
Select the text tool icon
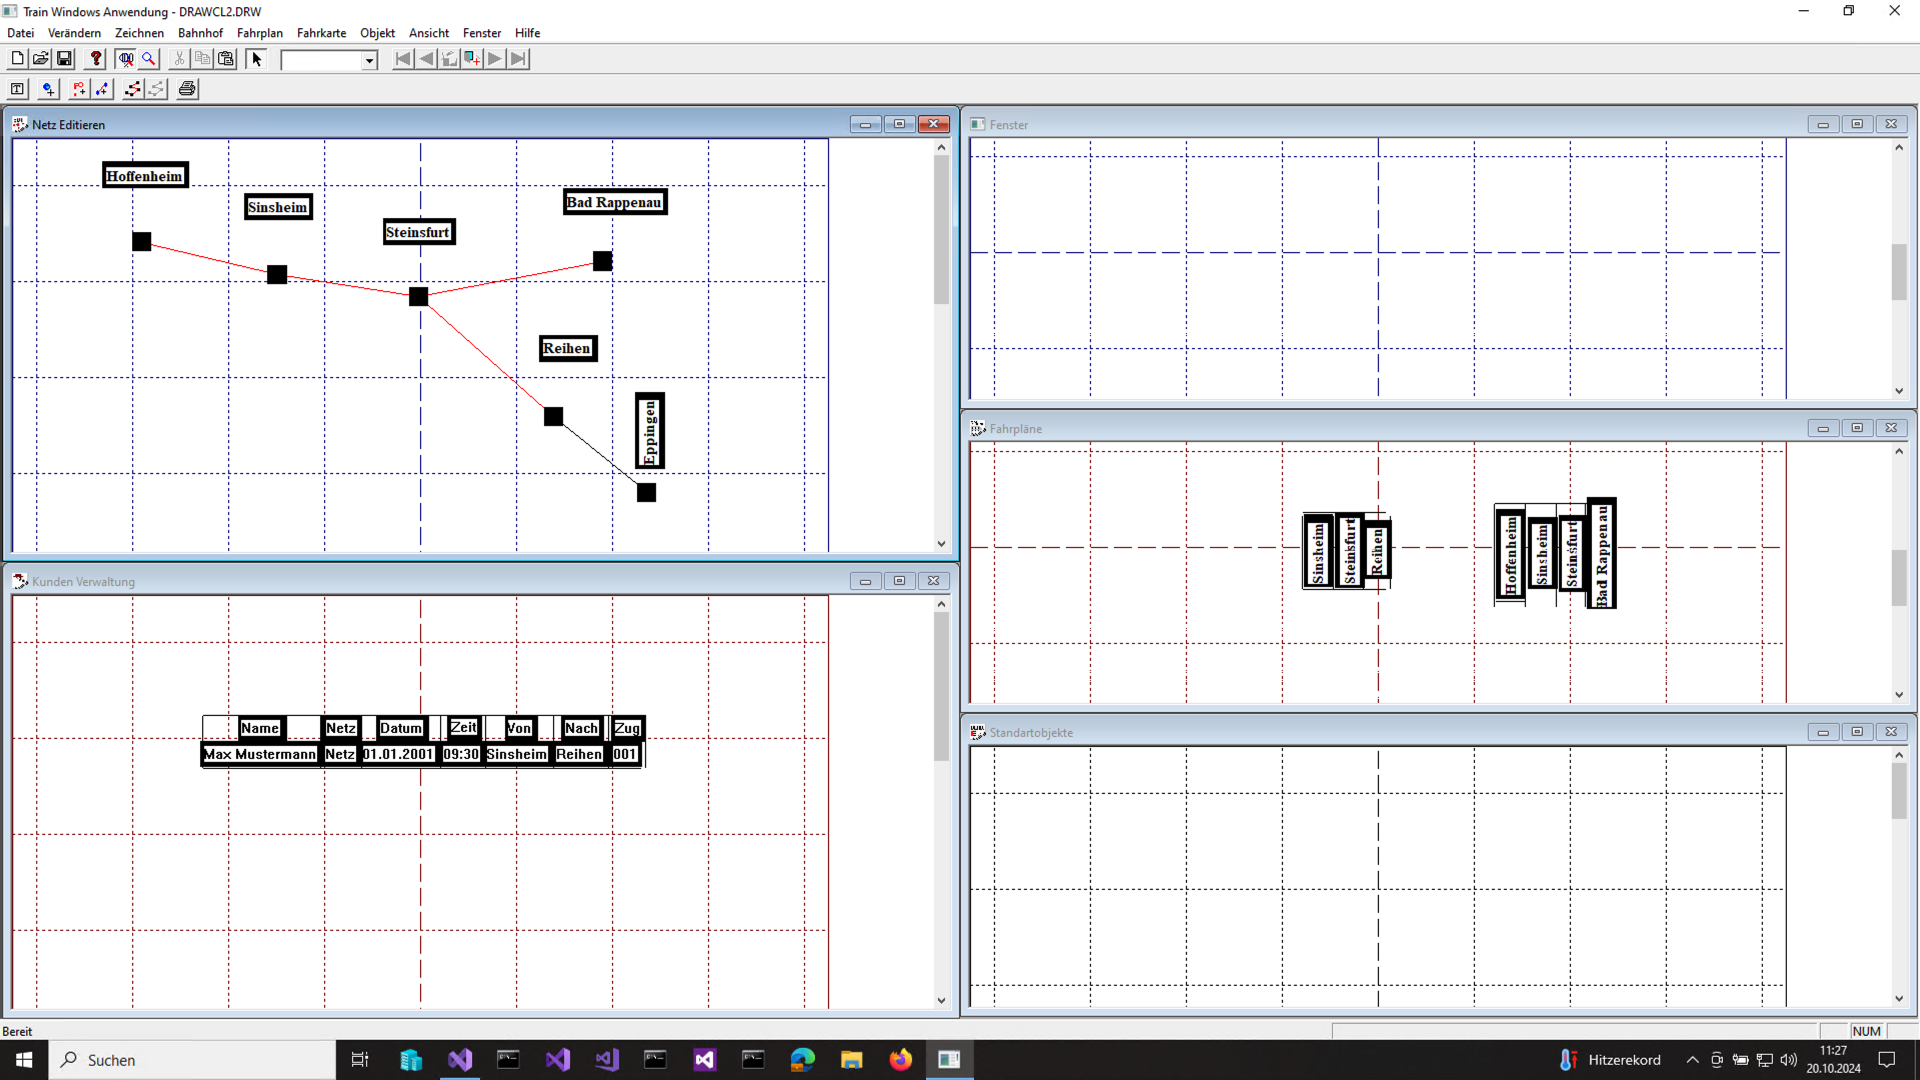point(17,89)
